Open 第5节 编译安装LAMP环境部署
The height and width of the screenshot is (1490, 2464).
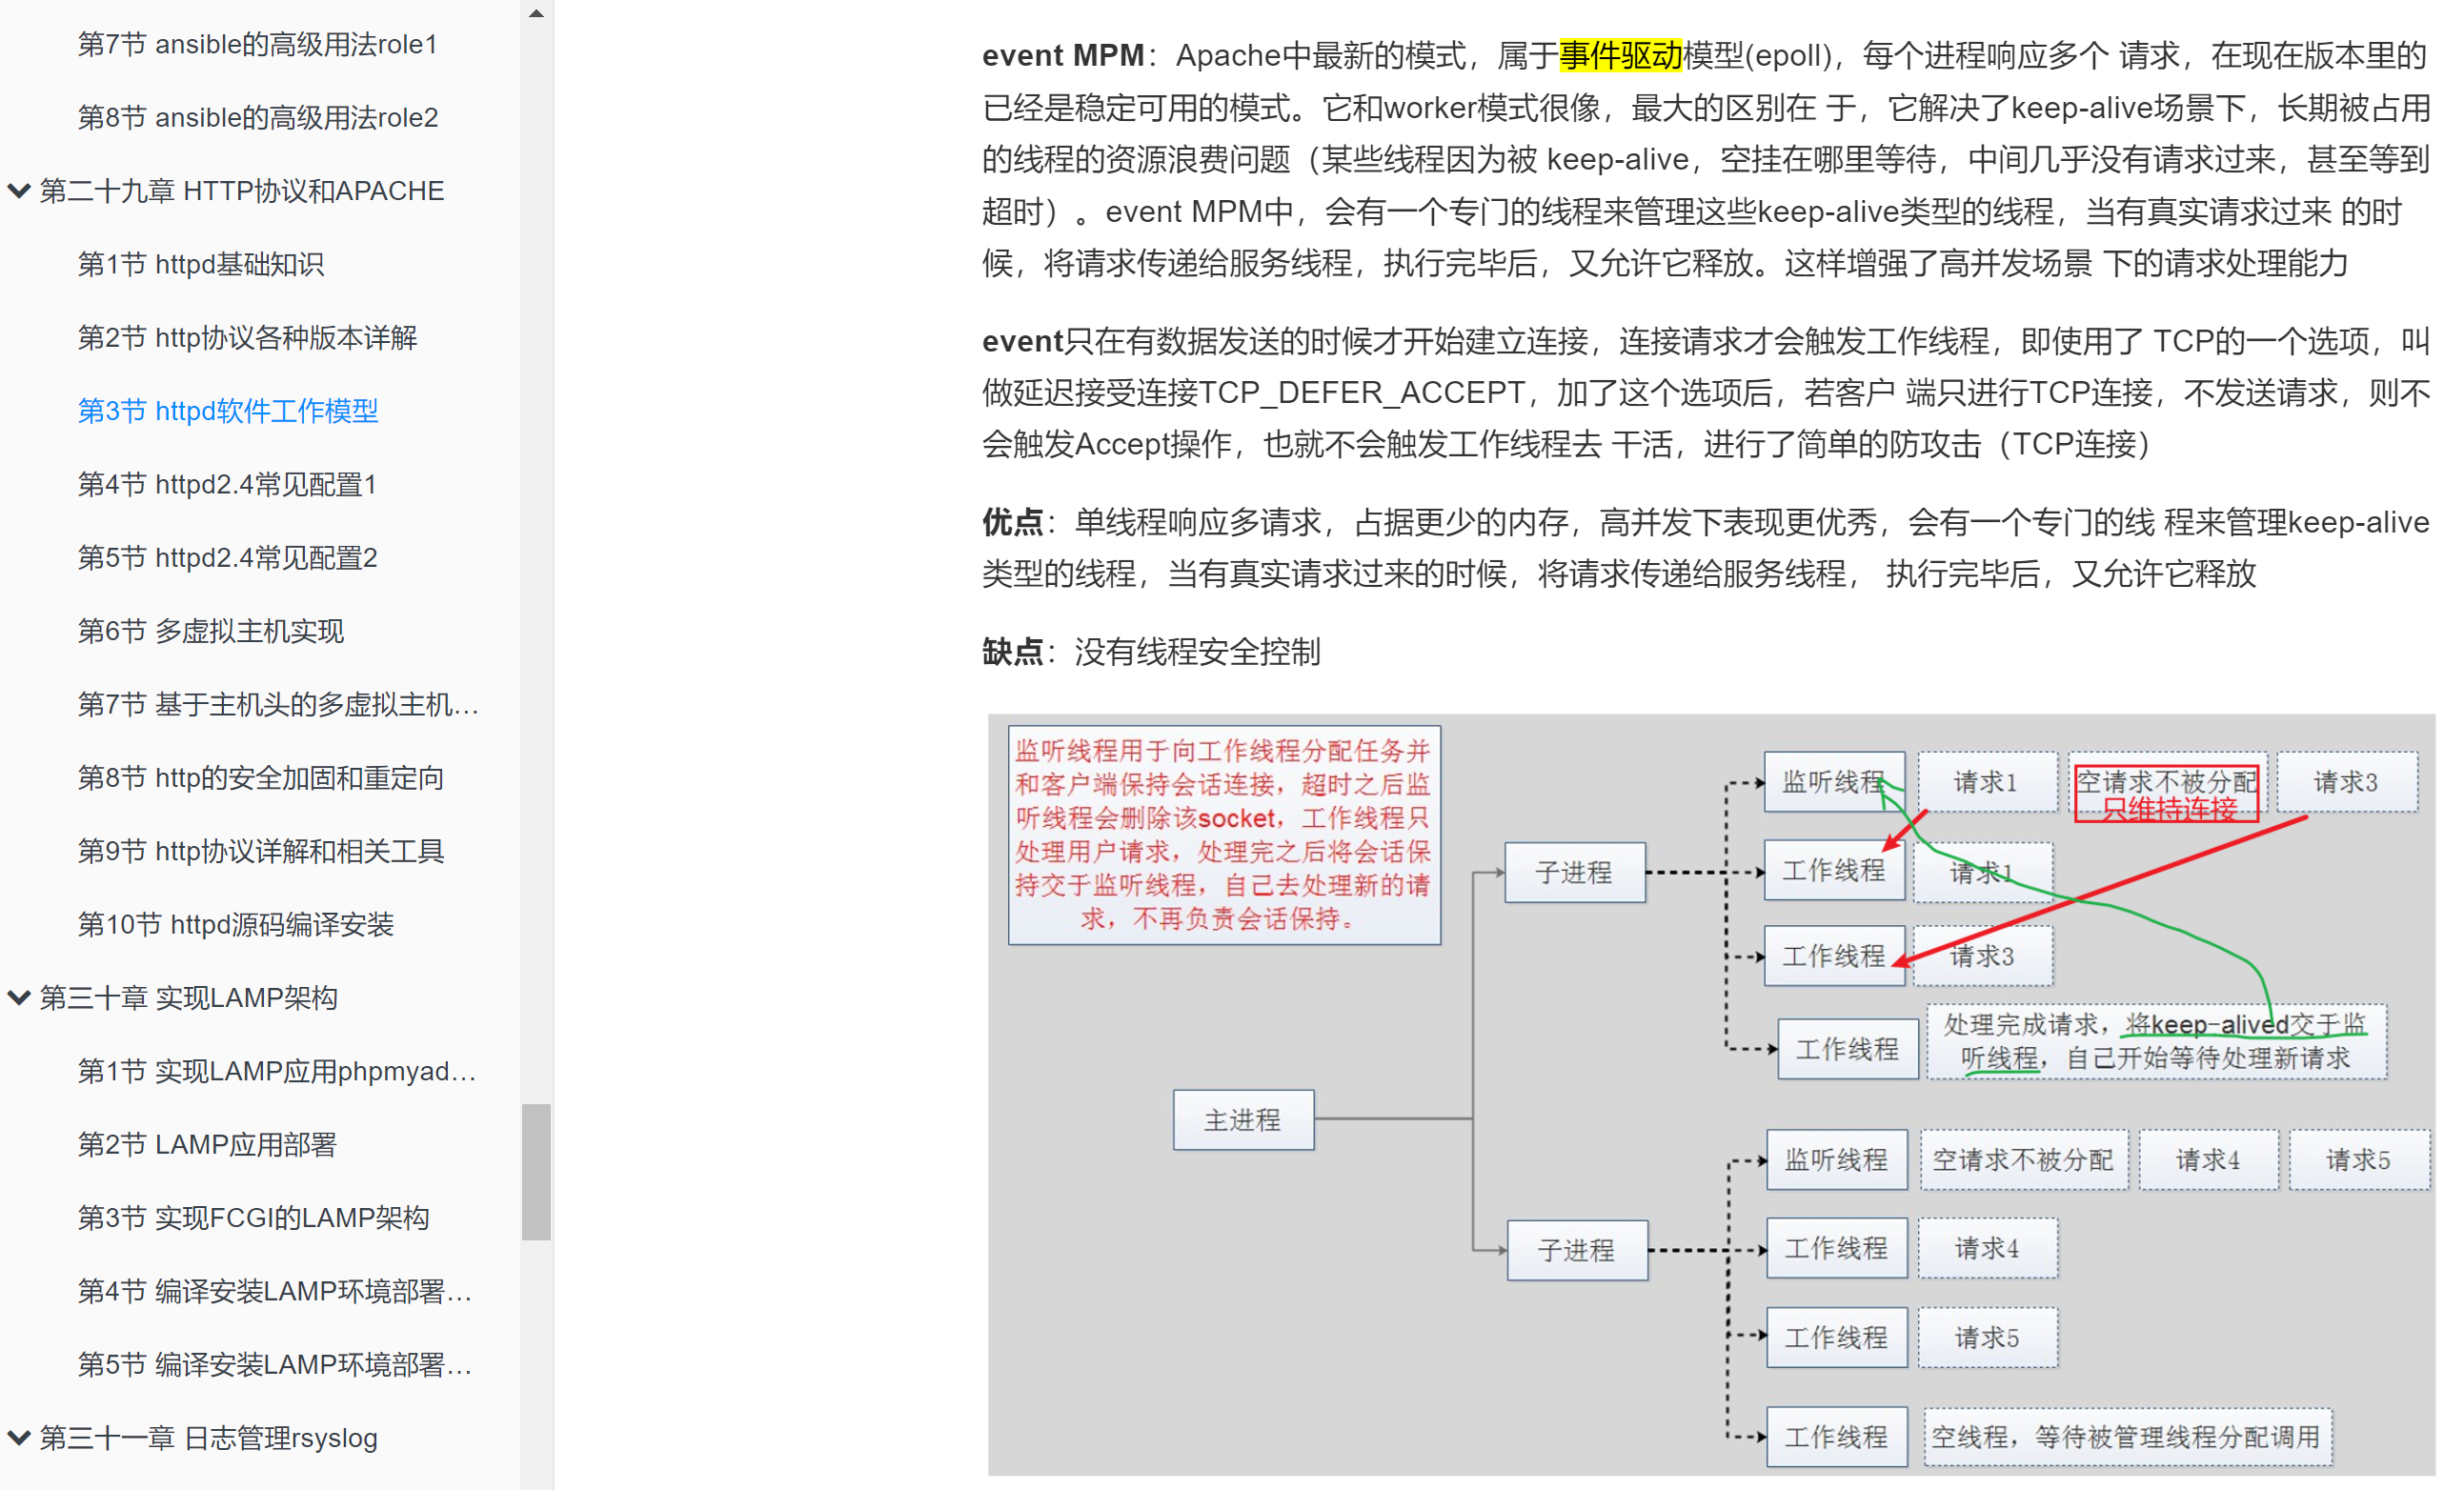tap(276, 1364)
